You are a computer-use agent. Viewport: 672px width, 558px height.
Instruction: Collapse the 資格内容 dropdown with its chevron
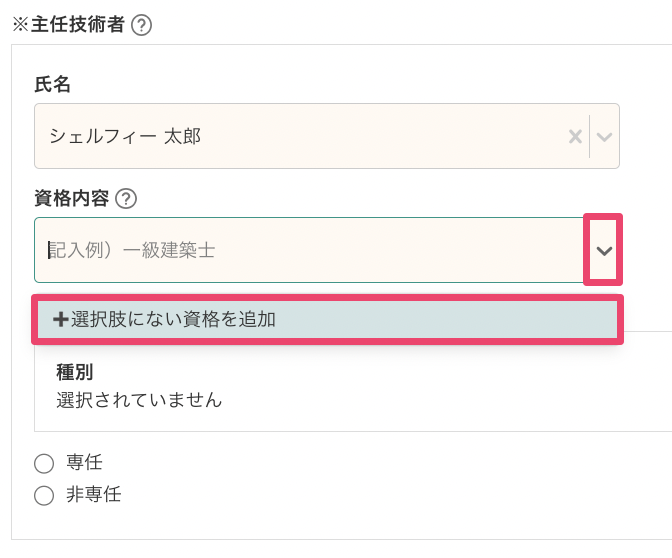tap(604, 250)
